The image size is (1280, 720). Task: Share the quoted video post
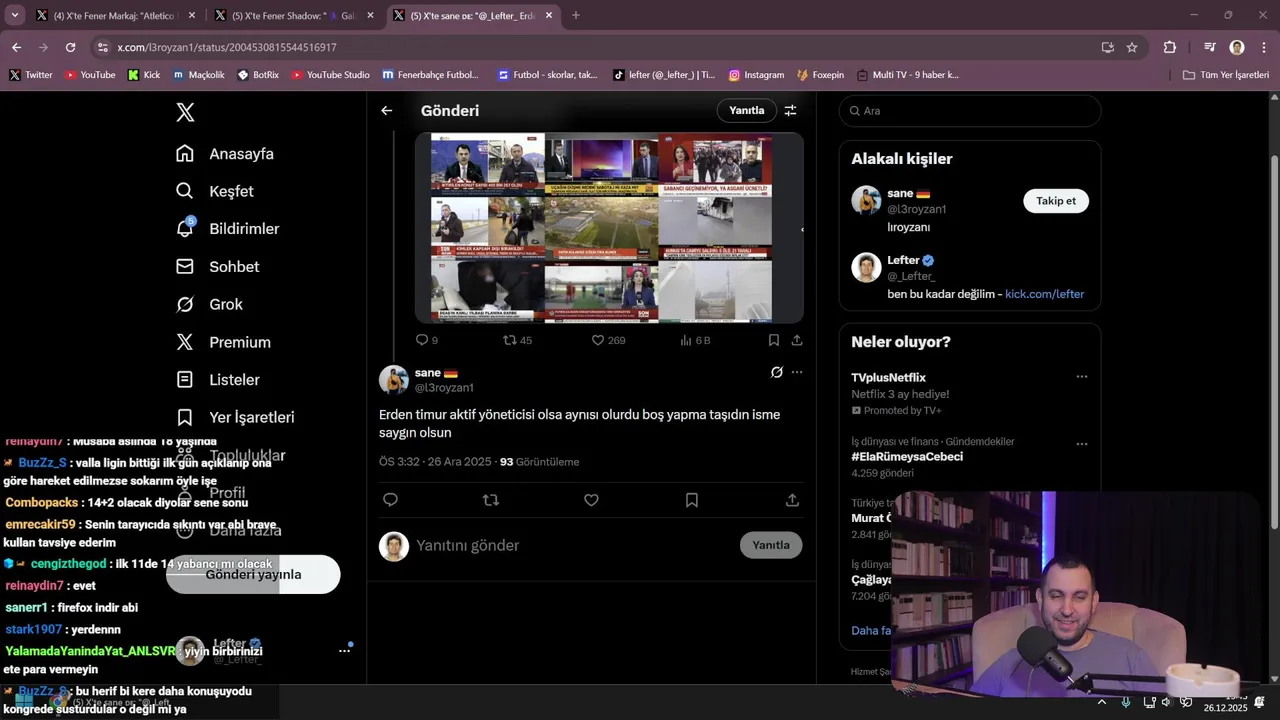click(x=797, y=340)
